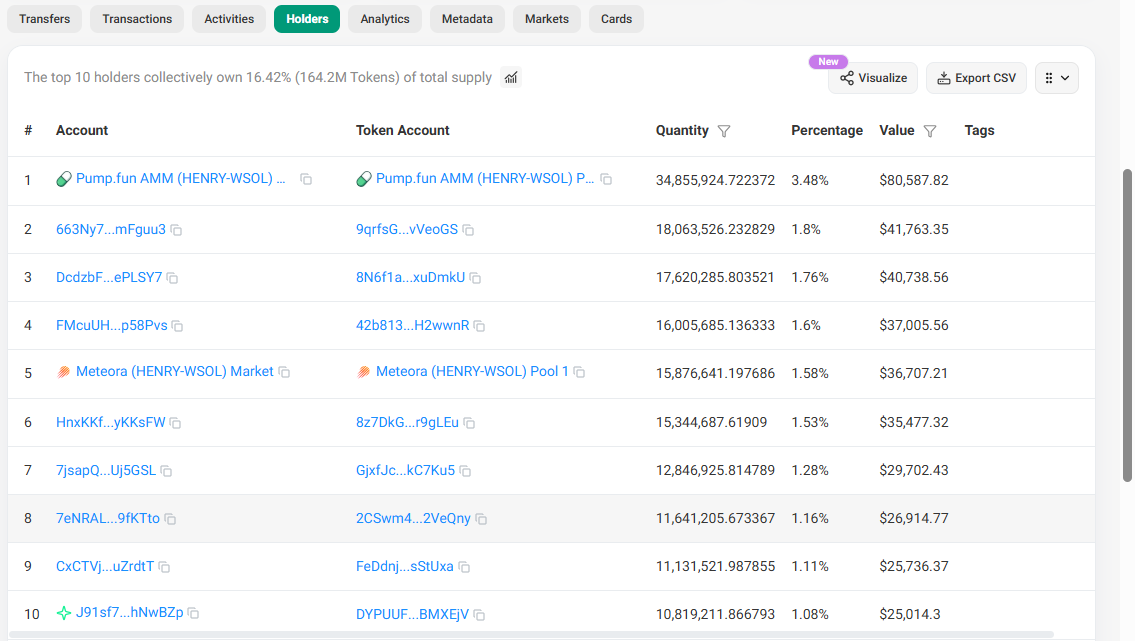Open the Transactions tab
This screenshot has width=1135, height=641.
pyautogui.click(x=136, y=18)
